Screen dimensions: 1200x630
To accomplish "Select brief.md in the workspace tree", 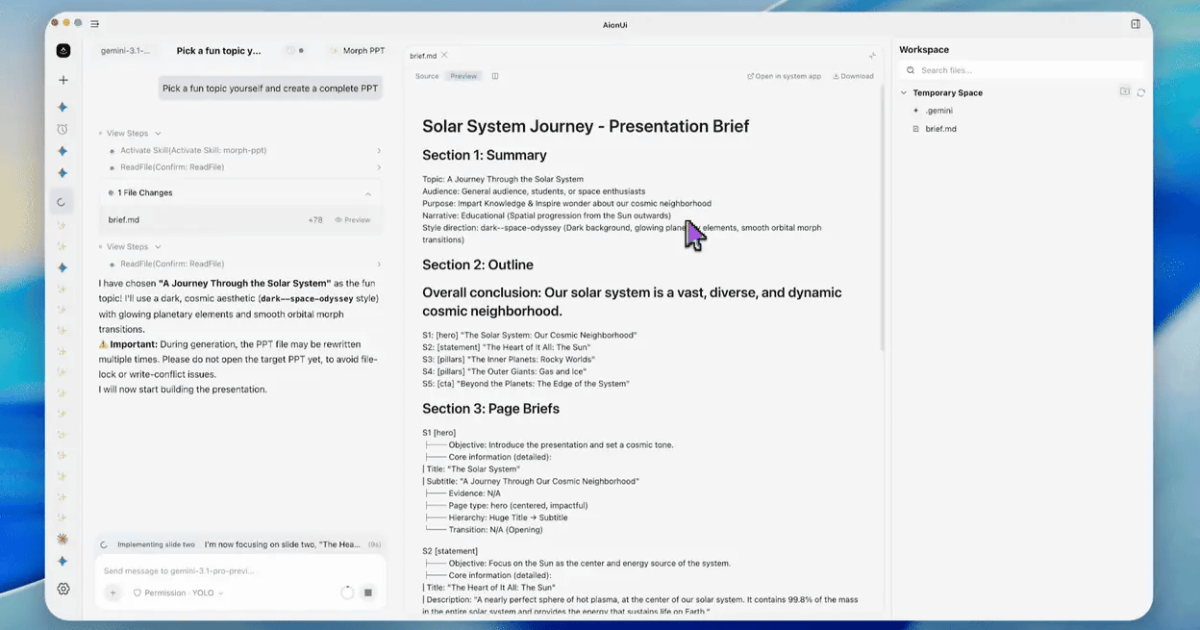I will click(x=940, y=129).
